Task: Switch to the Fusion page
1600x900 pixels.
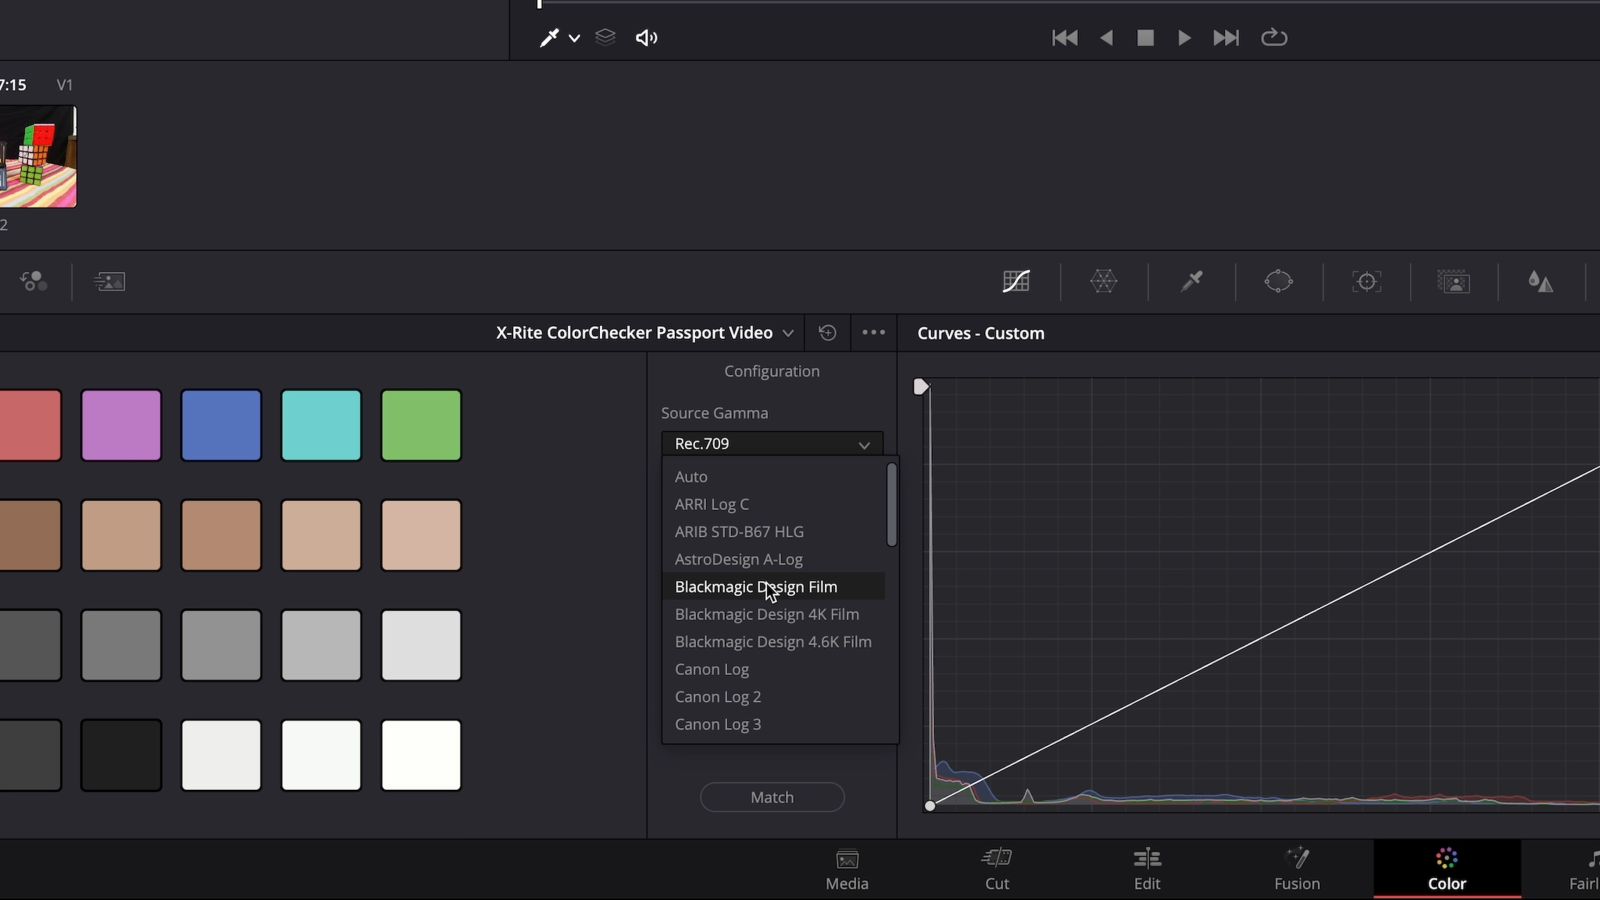Action: point(1297,870)
